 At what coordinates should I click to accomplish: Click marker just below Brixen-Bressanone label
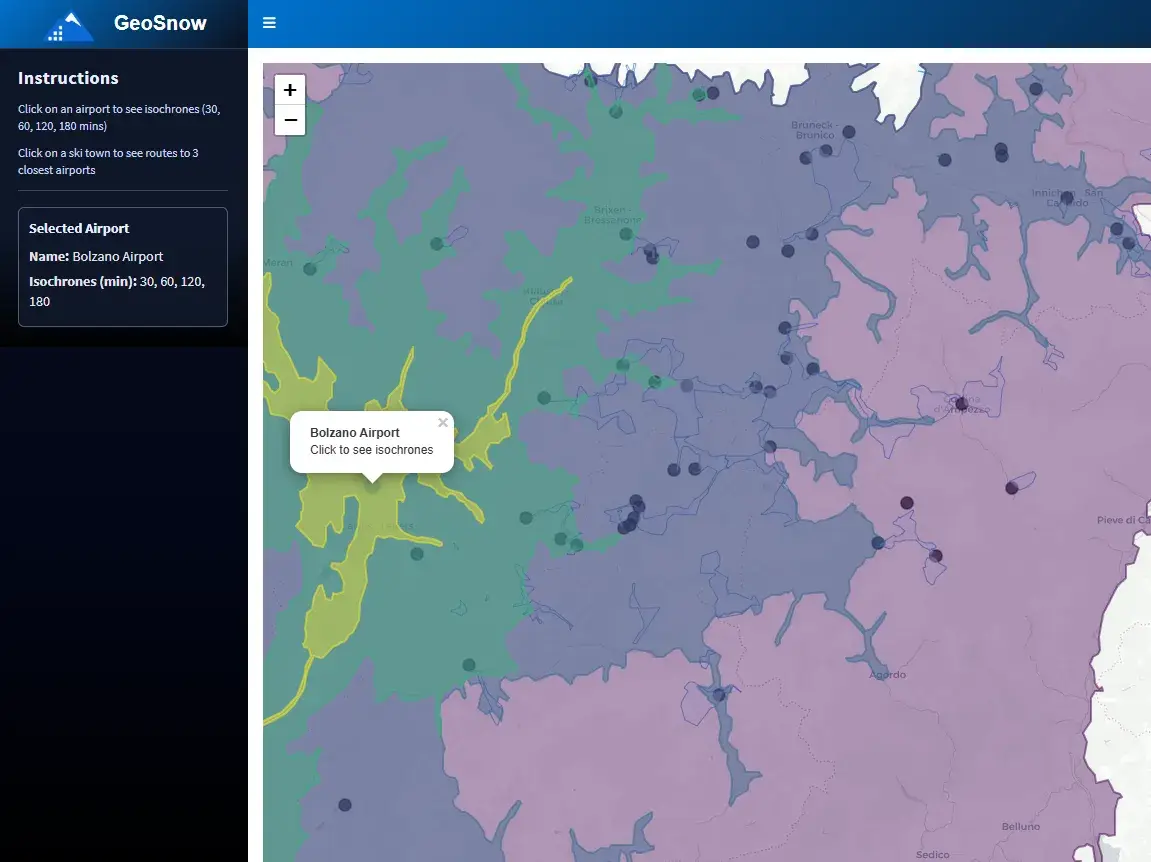(x=626, y=234)
